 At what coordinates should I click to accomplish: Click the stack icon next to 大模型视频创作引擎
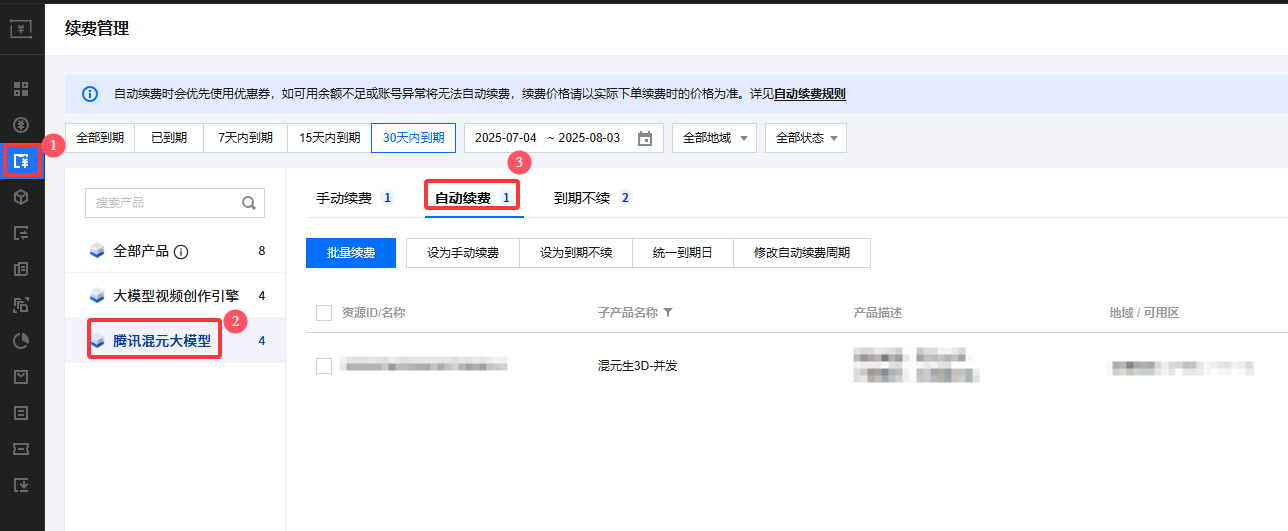pos(97,296)
